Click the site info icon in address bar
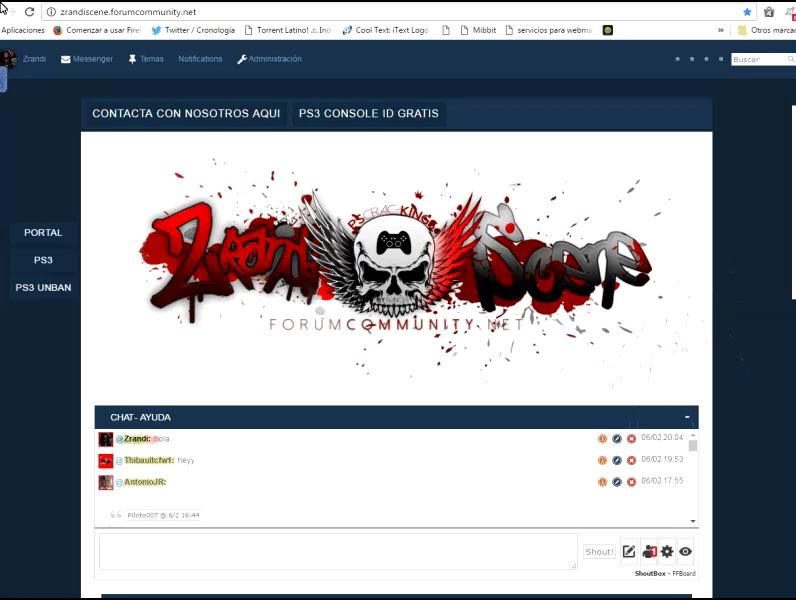Screen dimensions: 796x600 [x=51, y=12]
